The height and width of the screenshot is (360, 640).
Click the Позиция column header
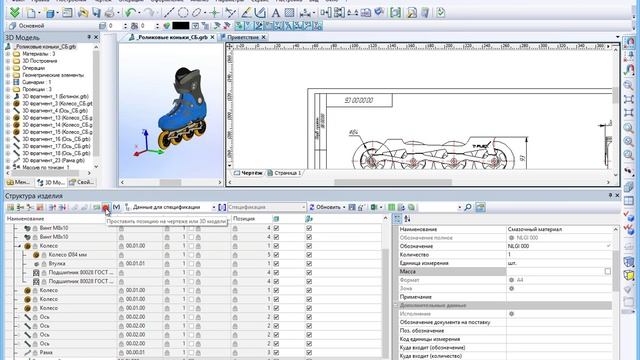(244, 219)
